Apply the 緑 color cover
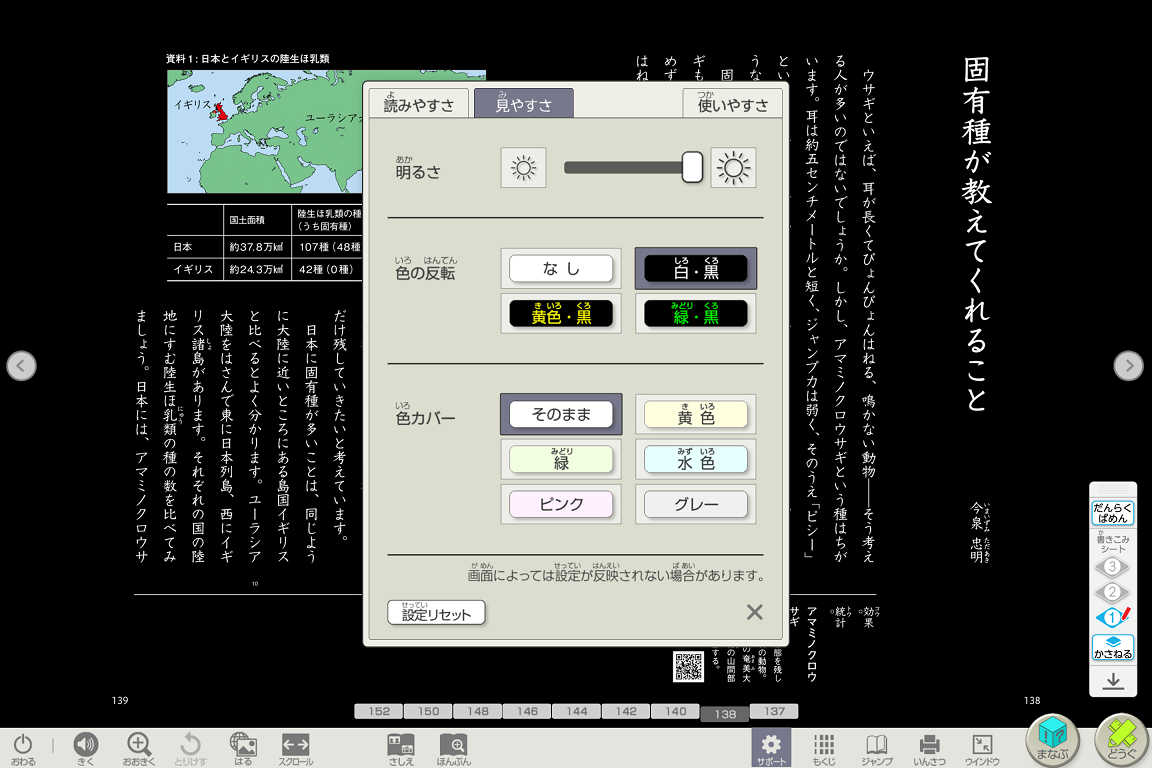This screenshot has width=1152, height=768. pyautogui.click(x=561, y=459)
